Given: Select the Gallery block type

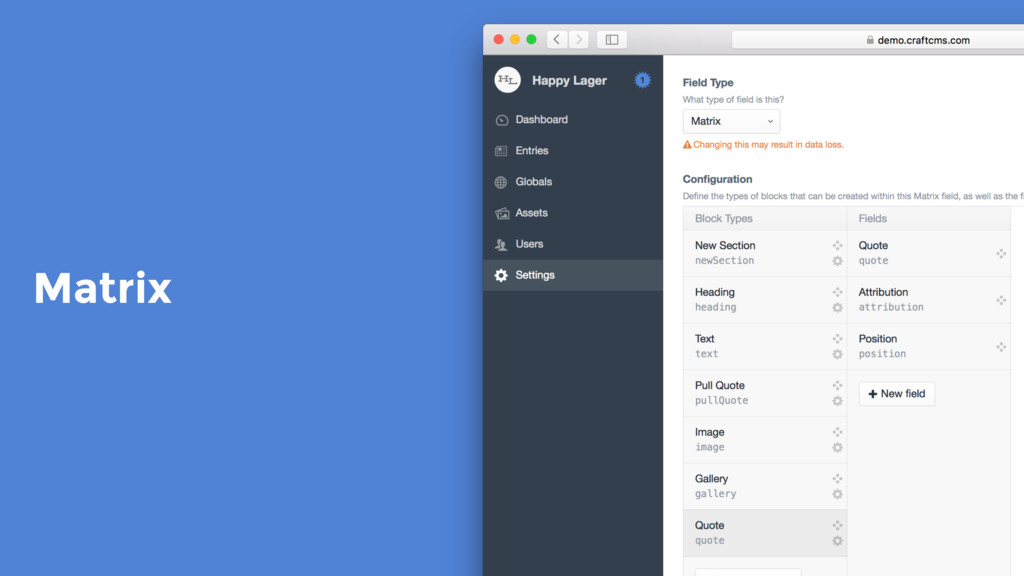Looking at the screenshot, I should point(765,487).
